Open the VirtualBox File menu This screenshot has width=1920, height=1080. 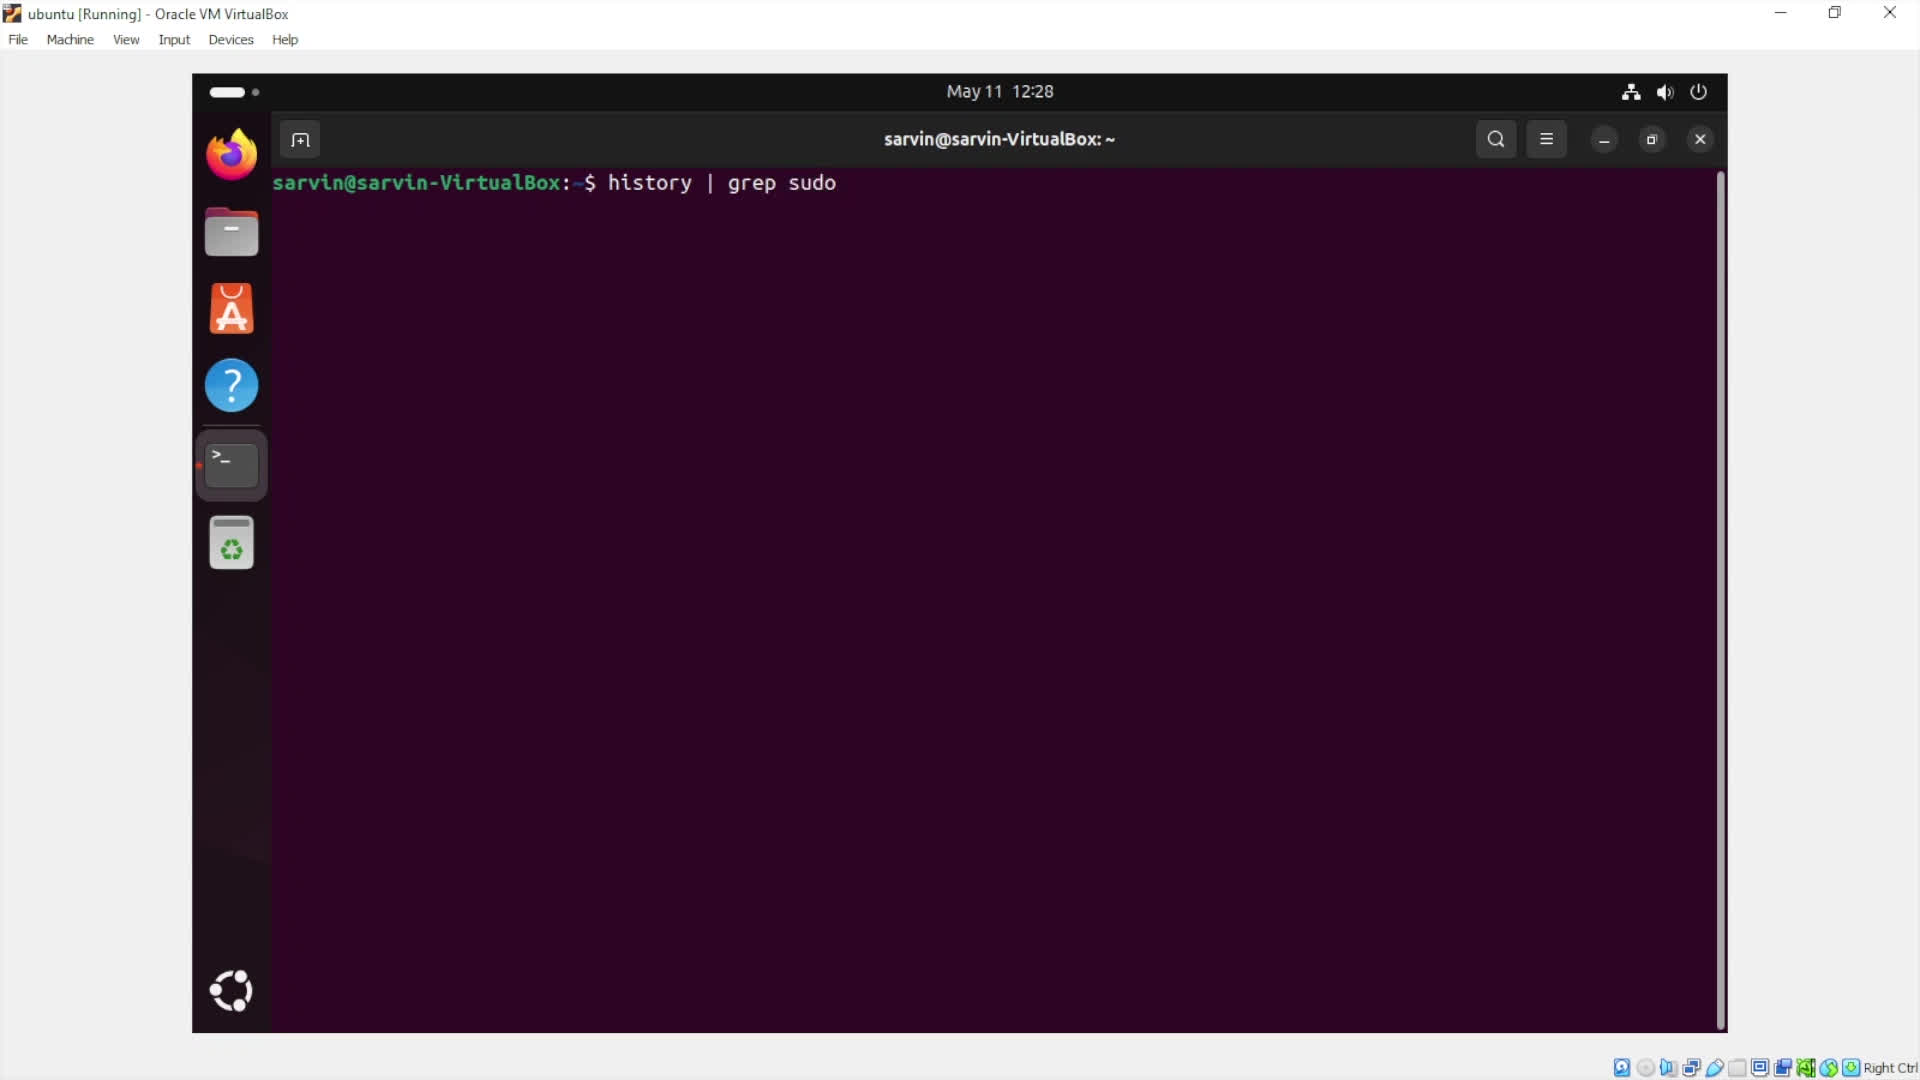tap(18, 40)
